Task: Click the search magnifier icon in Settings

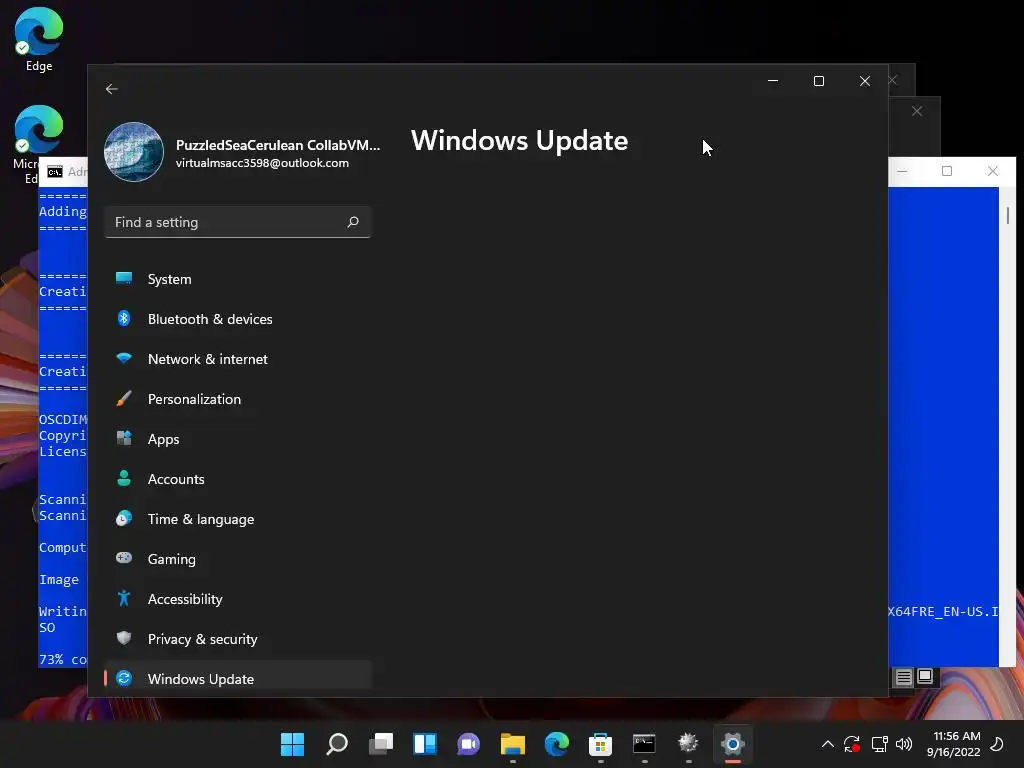Action: tap(353, 222)
